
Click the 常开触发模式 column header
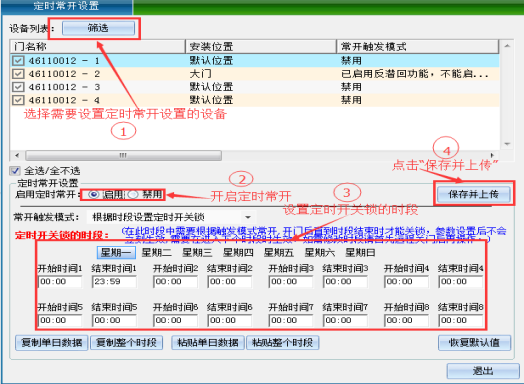(x=418, y=46)
